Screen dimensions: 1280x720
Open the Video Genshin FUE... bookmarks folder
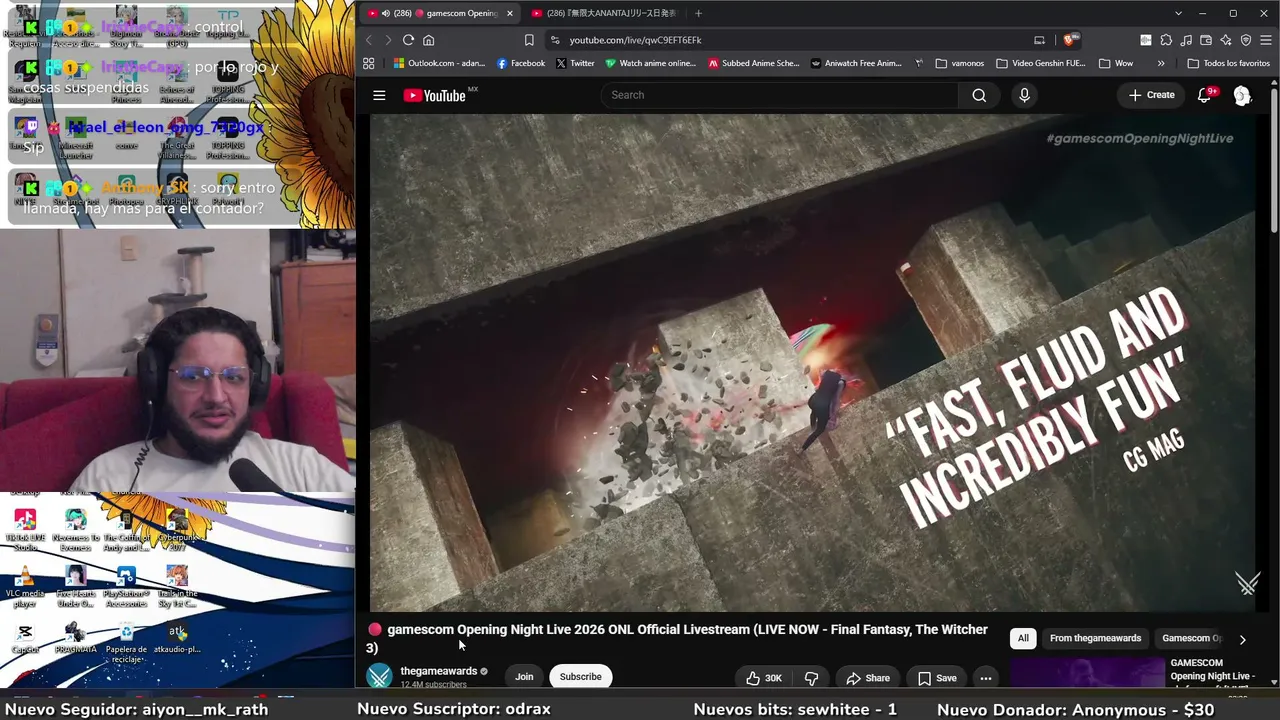coord(1040,63)
